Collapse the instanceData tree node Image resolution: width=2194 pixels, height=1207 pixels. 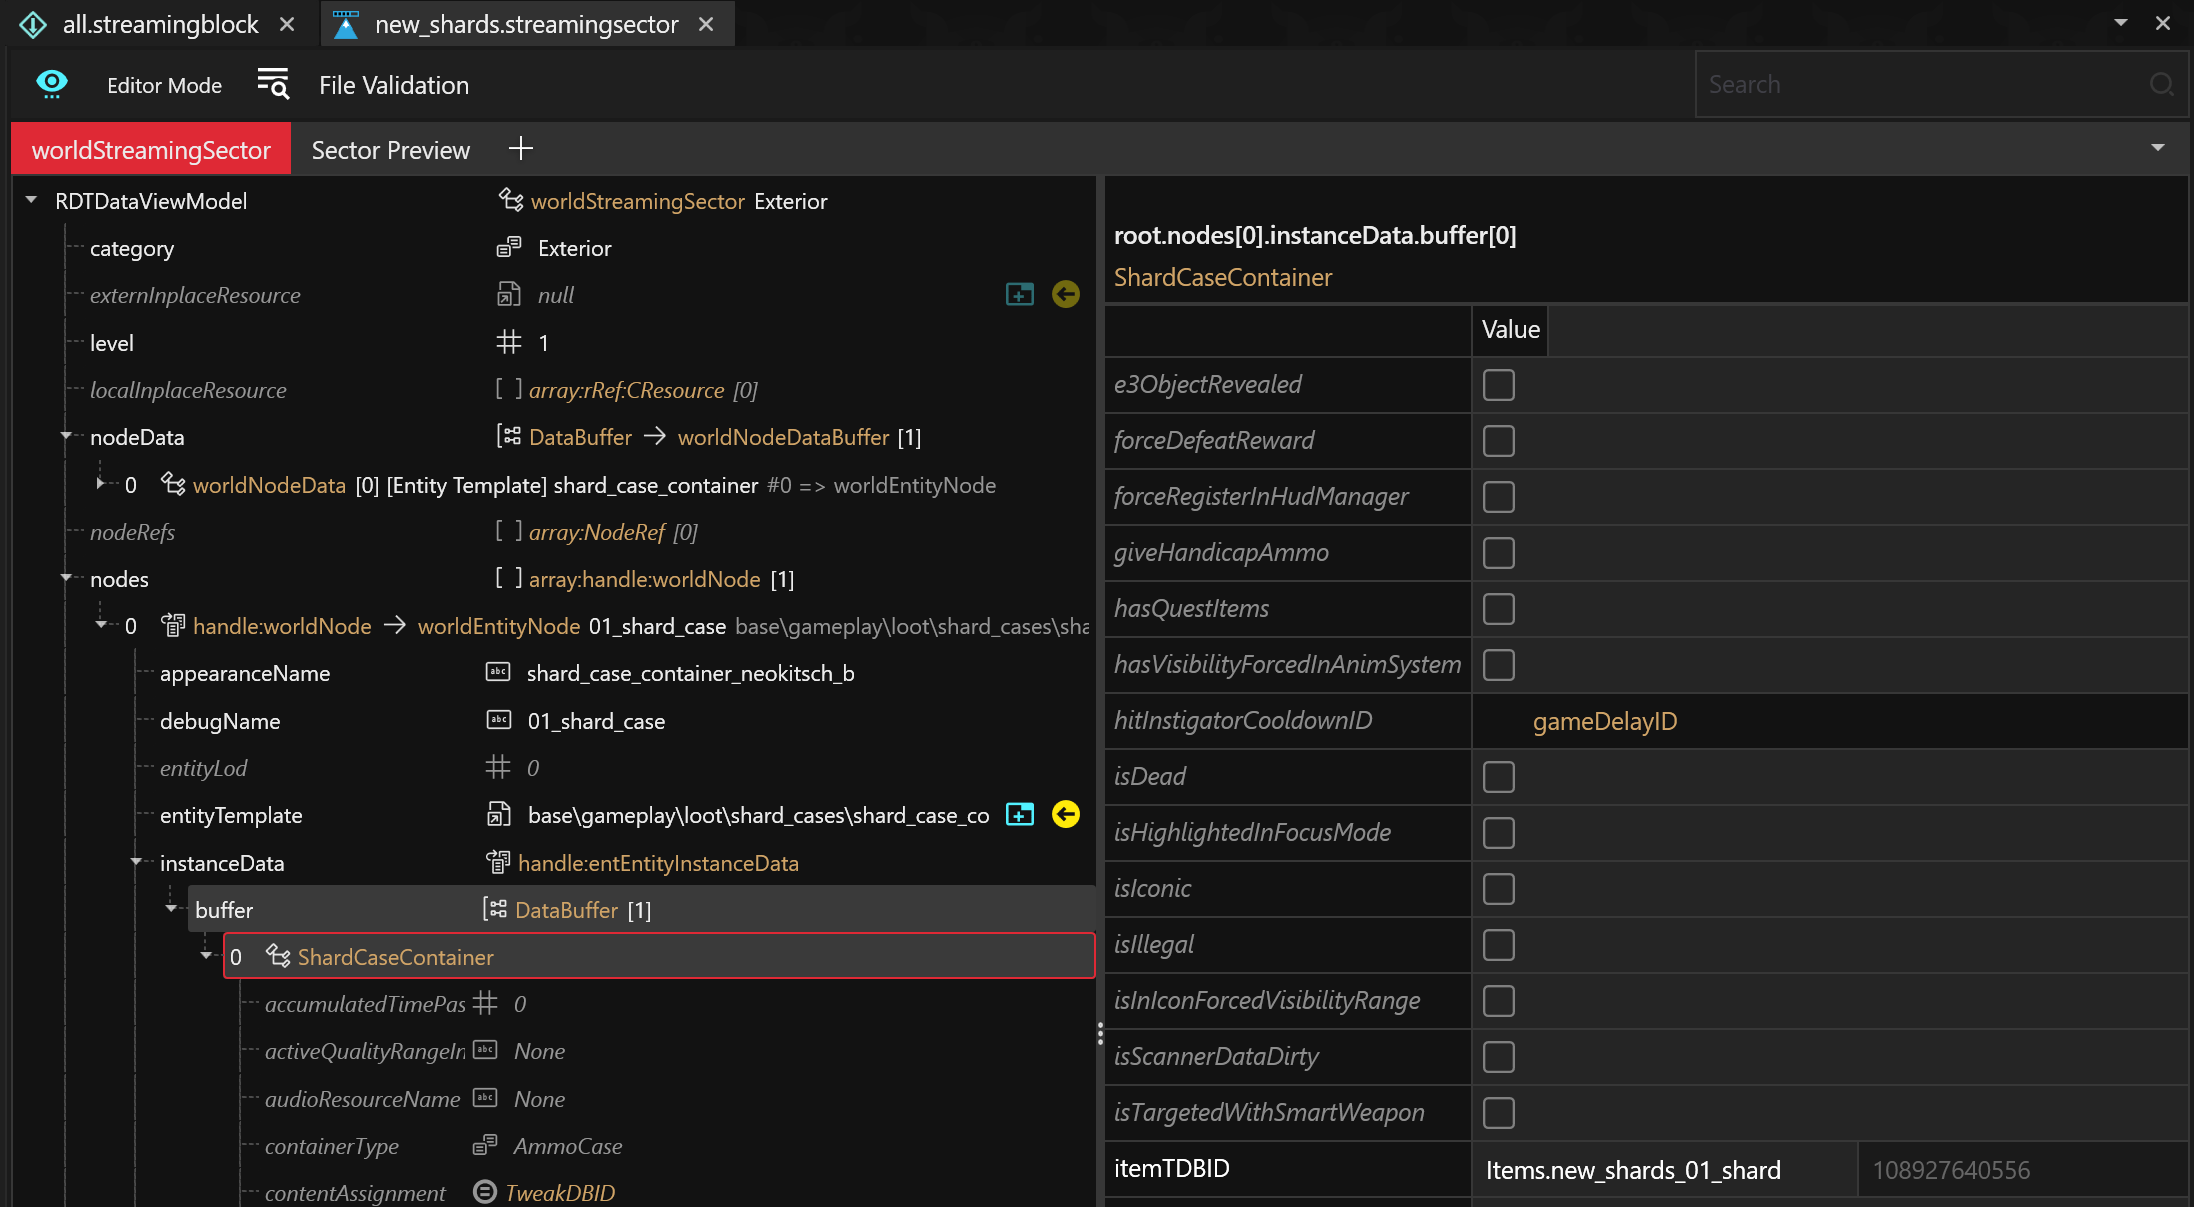point(136,862)
